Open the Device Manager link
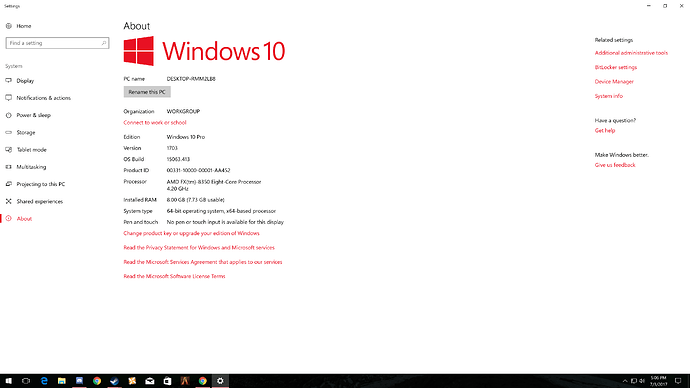Screen dimensions: 690x388 (x=614, y=82)
